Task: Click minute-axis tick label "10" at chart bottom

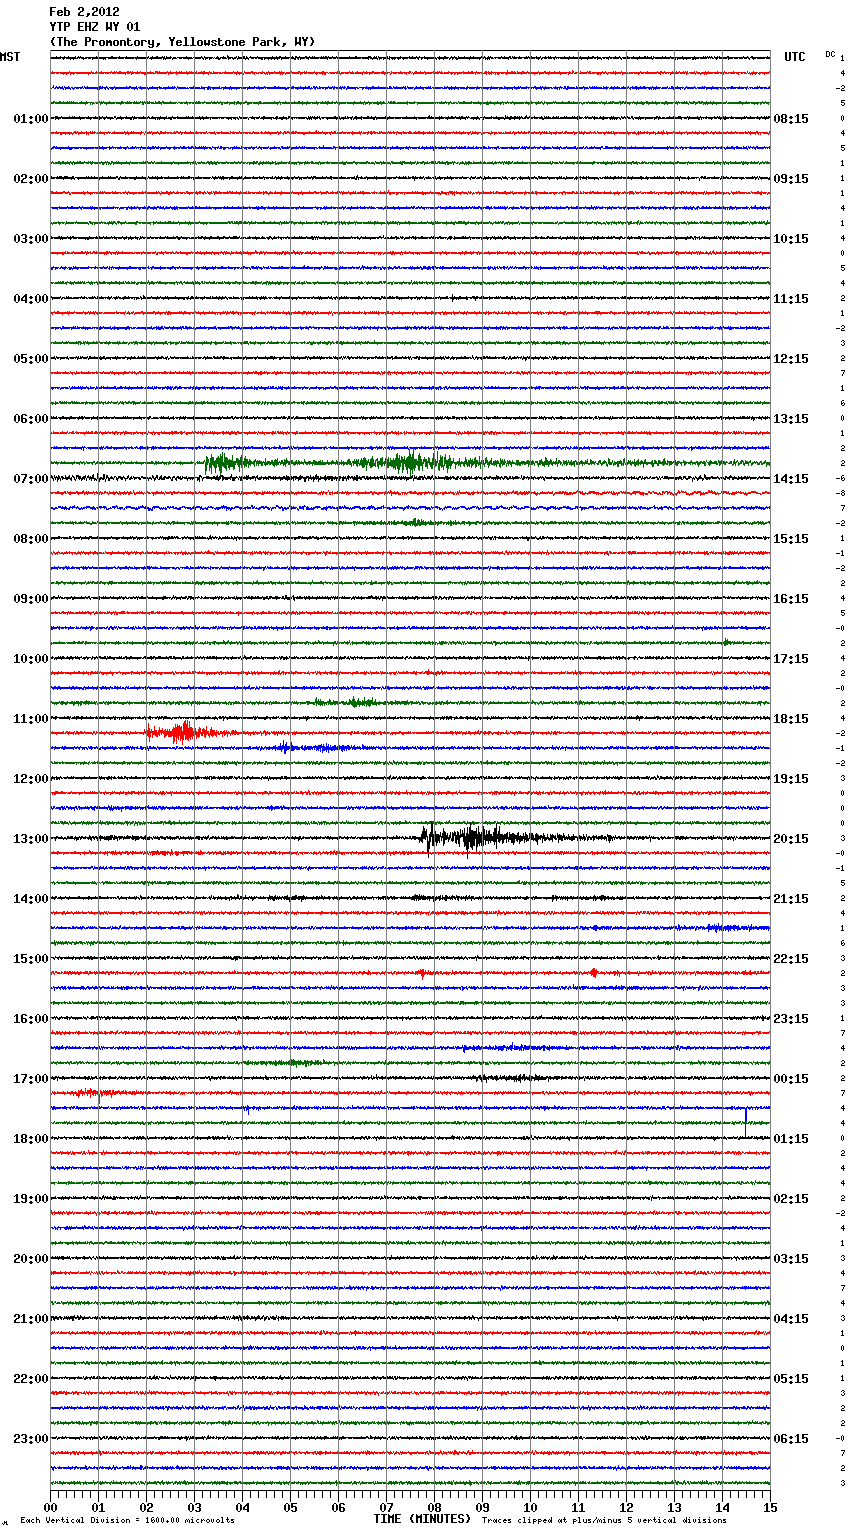Action: 530,1507
